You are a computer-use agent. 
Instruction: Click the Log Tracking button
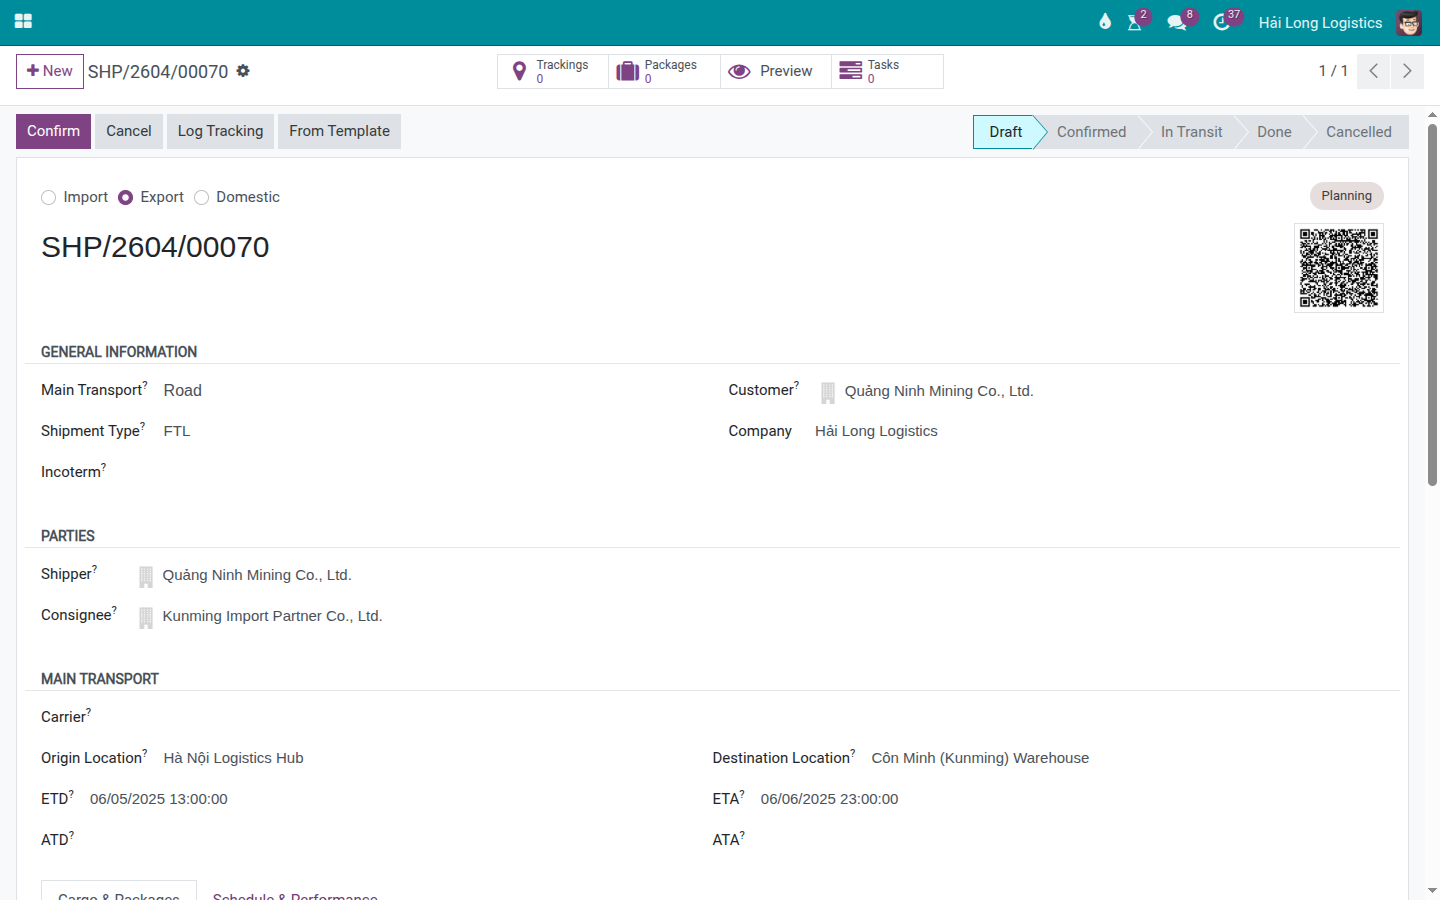(x=220, y=131)
